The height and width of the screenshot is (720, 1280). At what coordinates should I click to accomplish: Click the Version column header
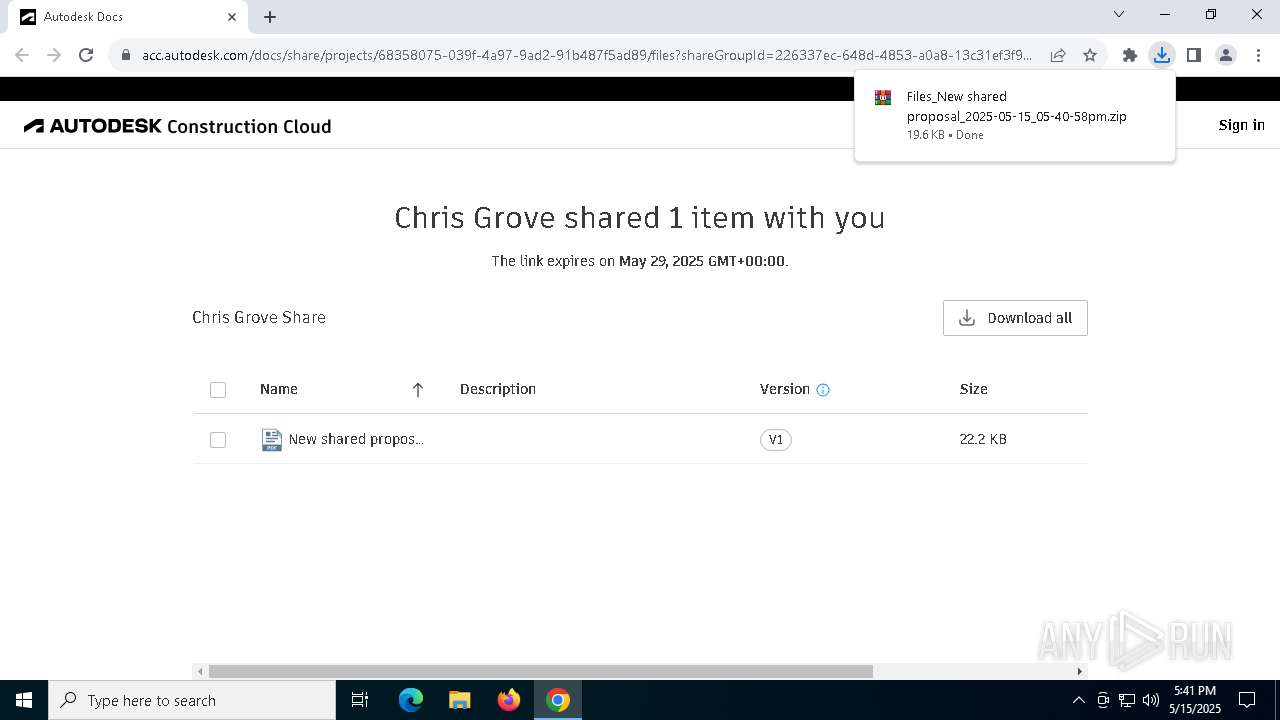coord(785,389)
